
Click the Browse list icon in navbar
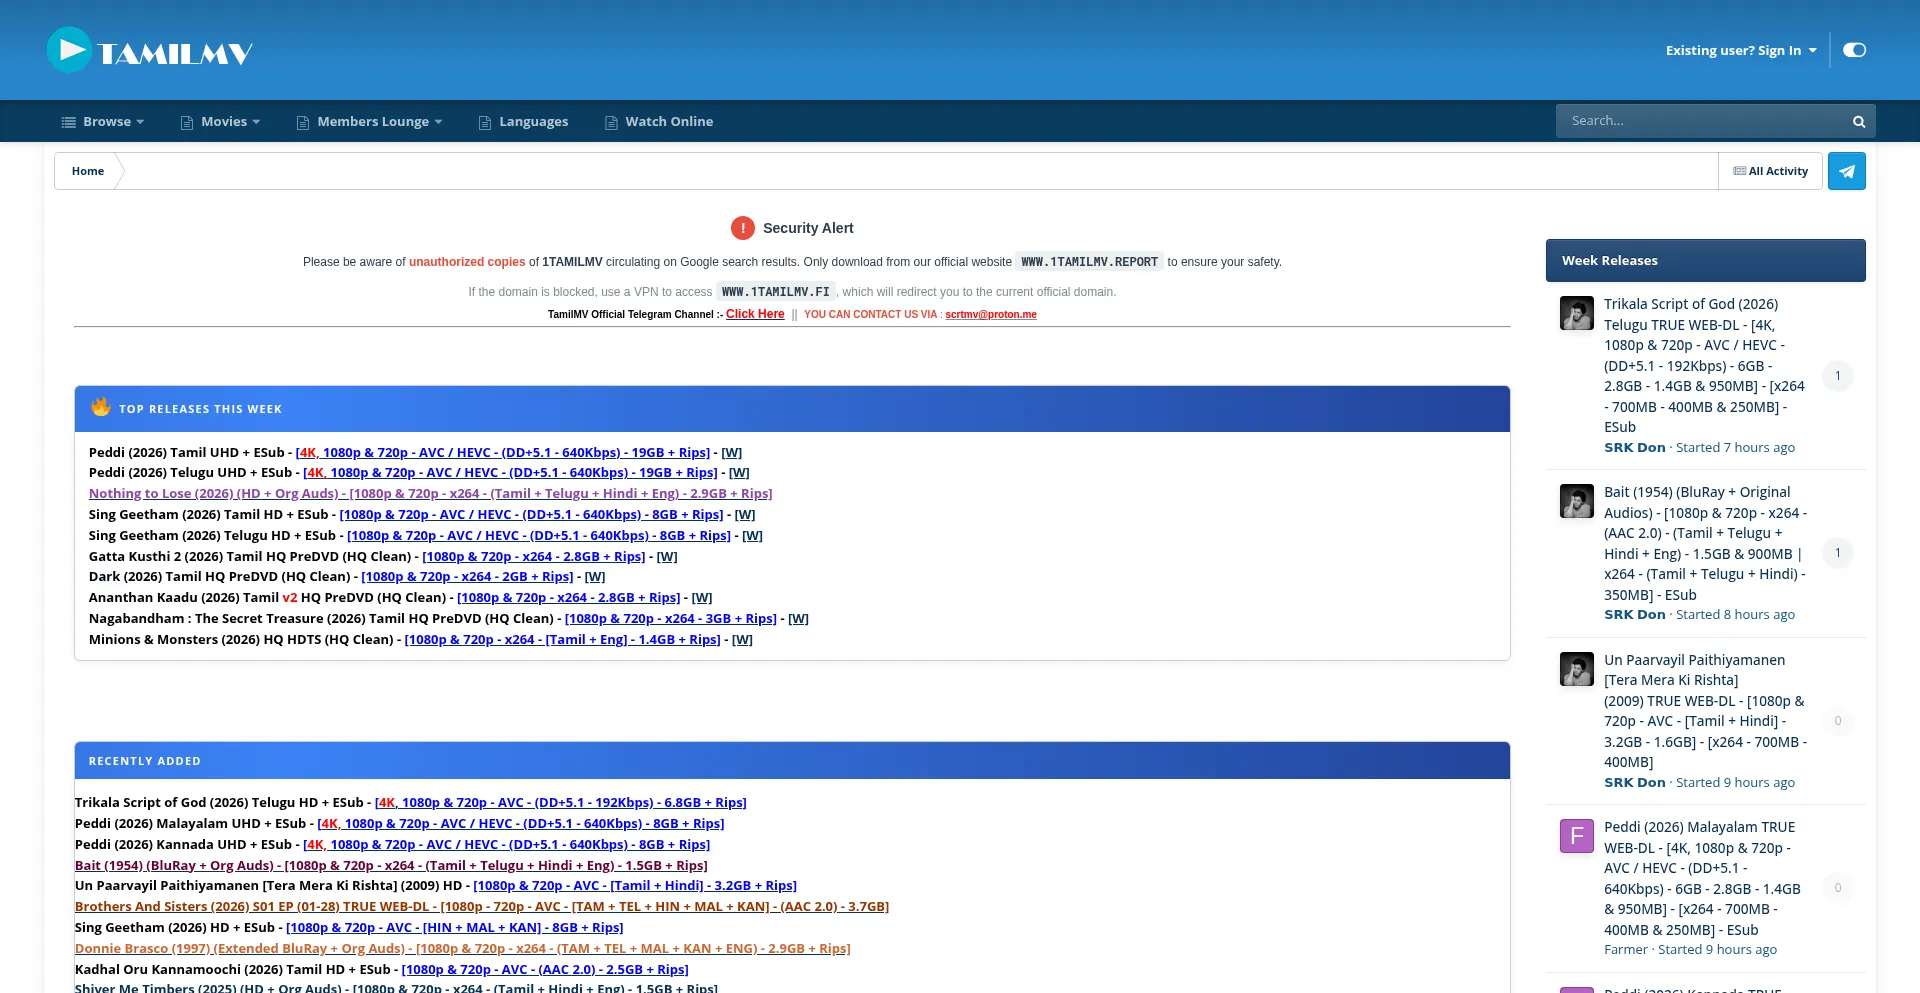coord(69,122)
